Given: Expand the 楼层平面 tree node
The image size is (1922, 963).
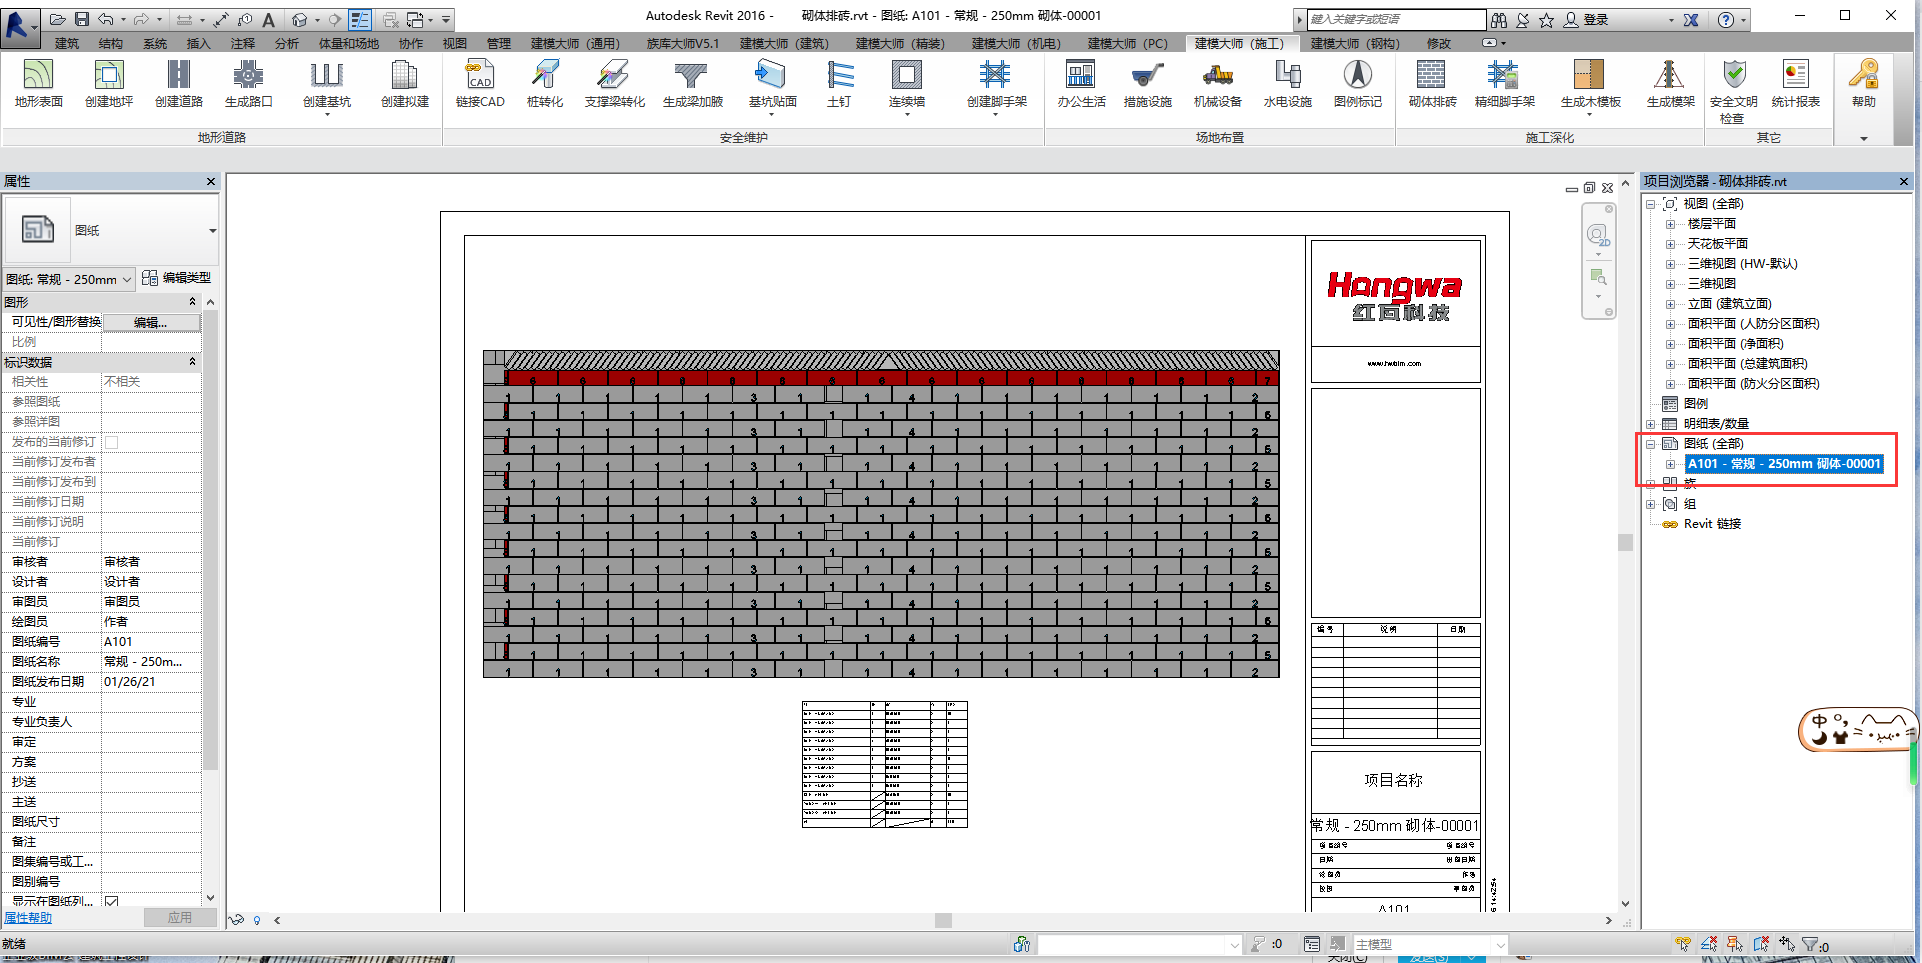Looking at the screenshot, I should [x=1670, y=224].
